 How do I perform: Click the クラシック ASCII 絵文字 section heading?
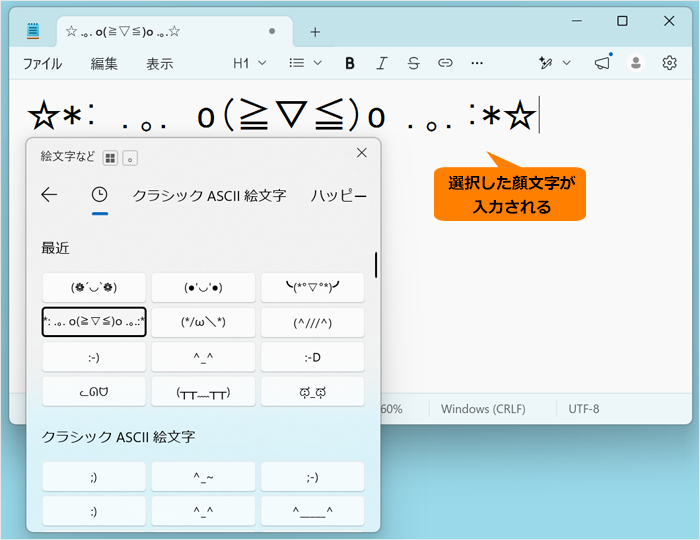coord(118,437)
